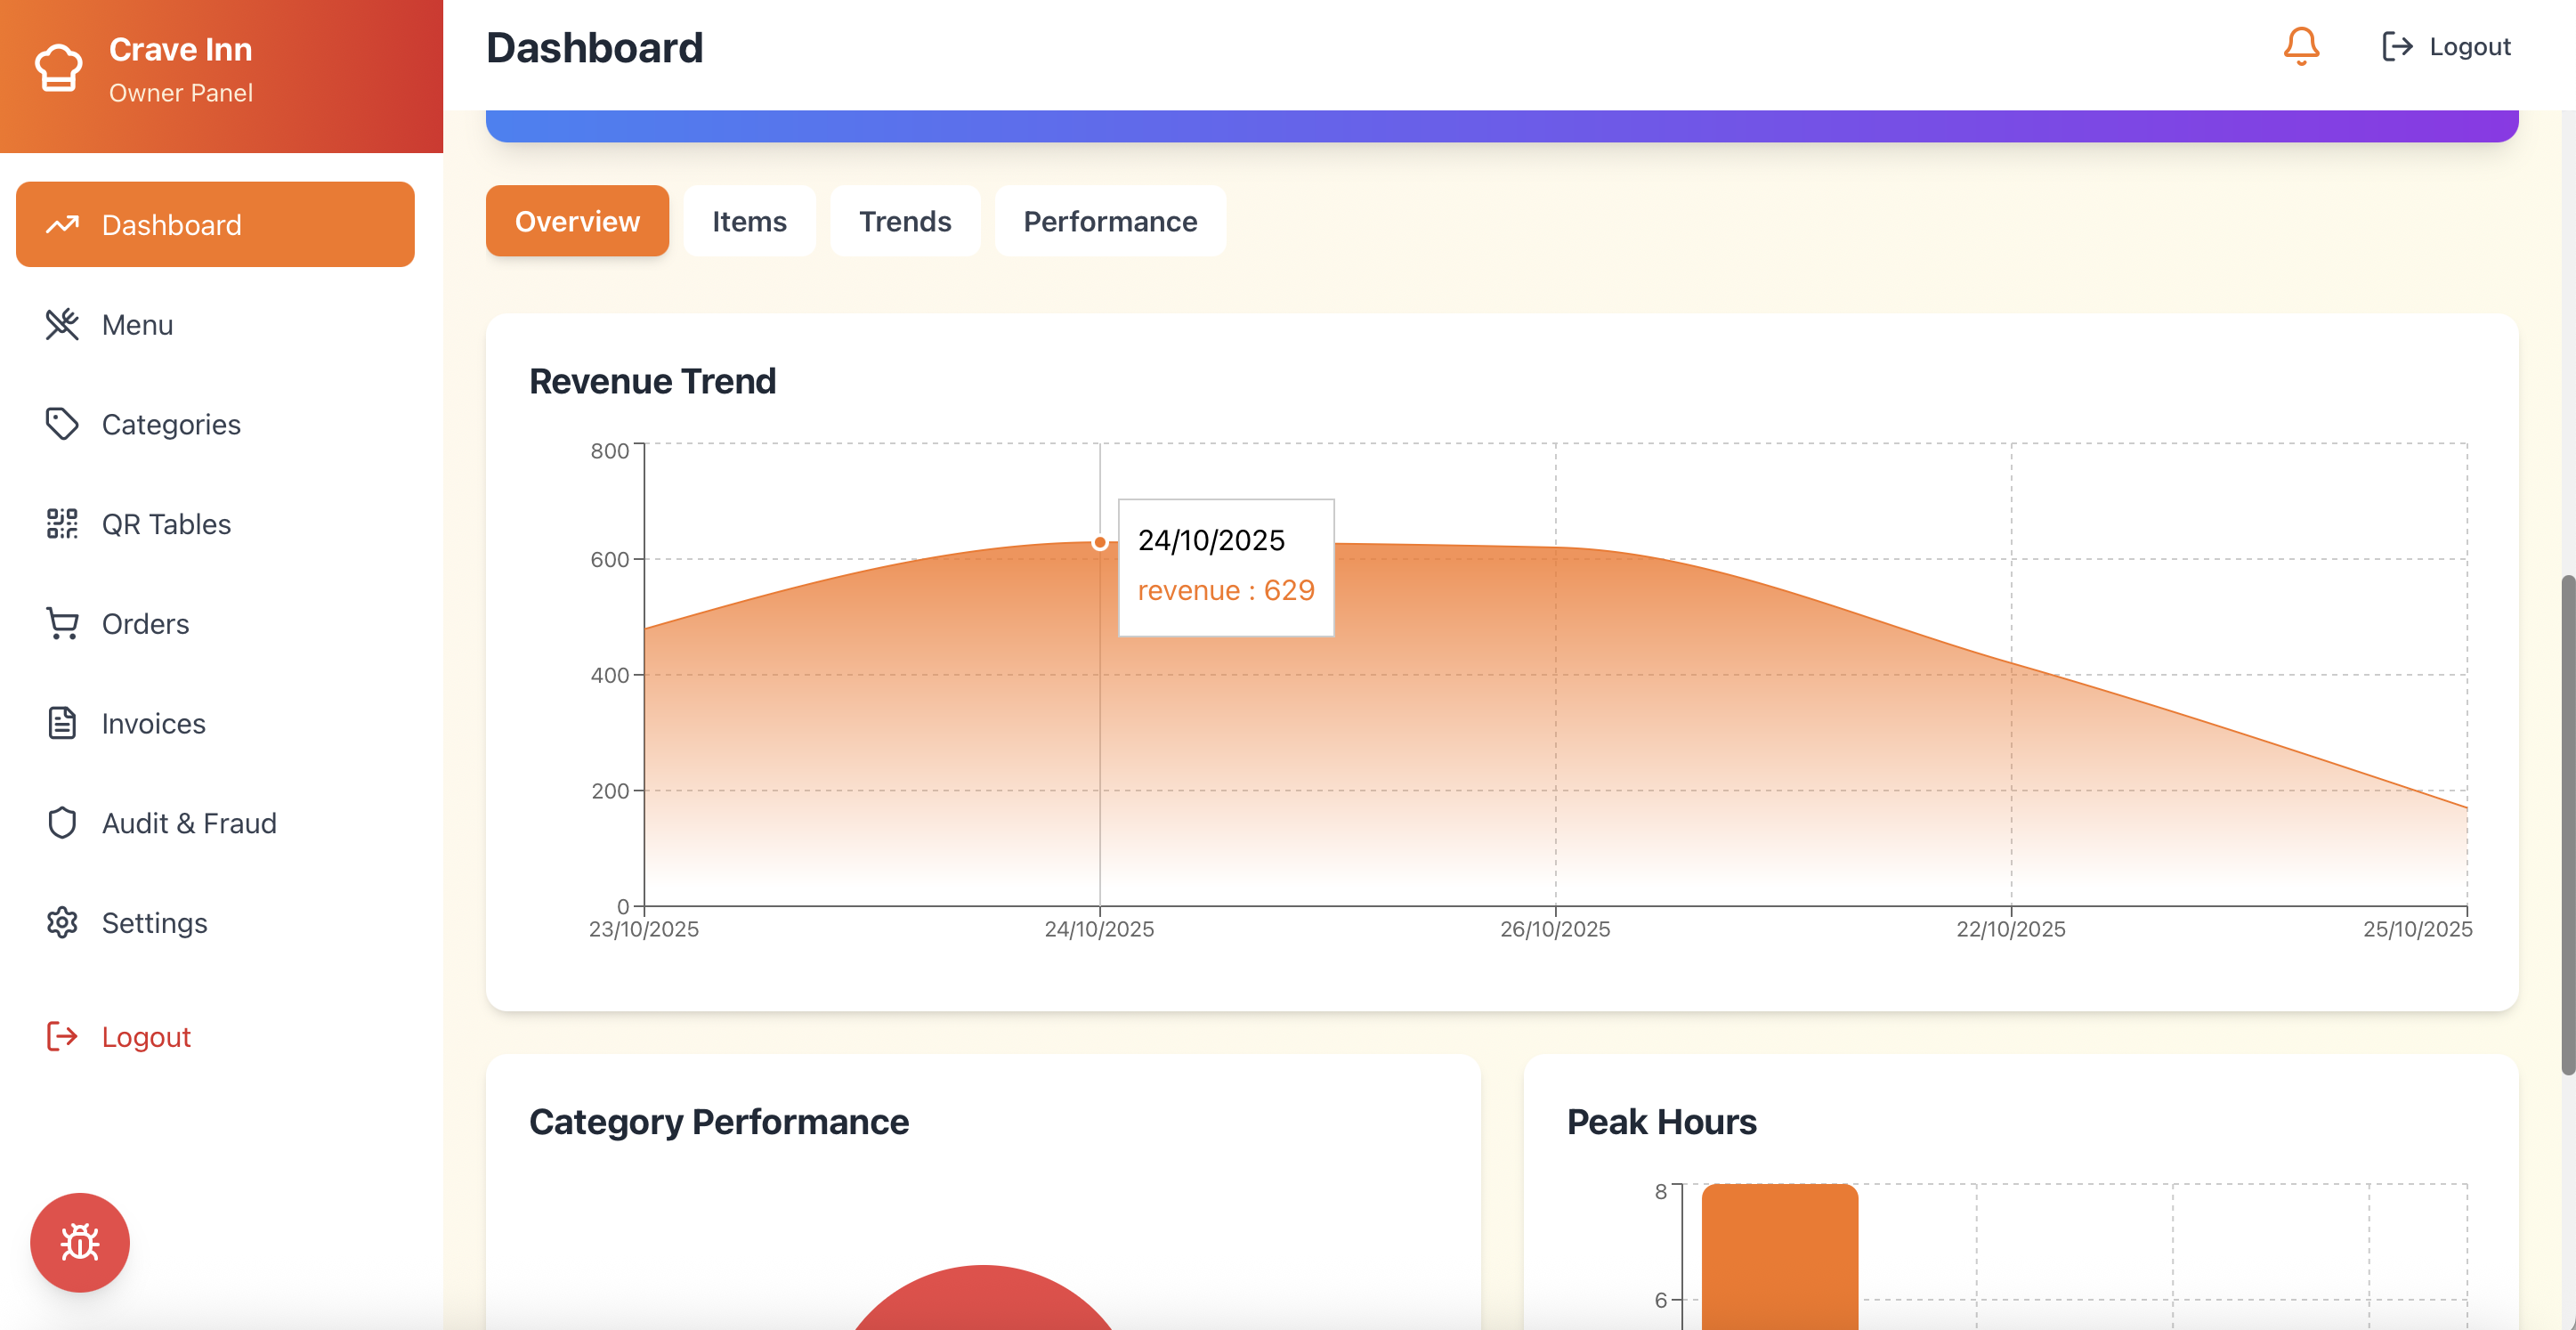Click the Menu utensils icon
2576x1330 pixels.
click(x=62, y=324)
